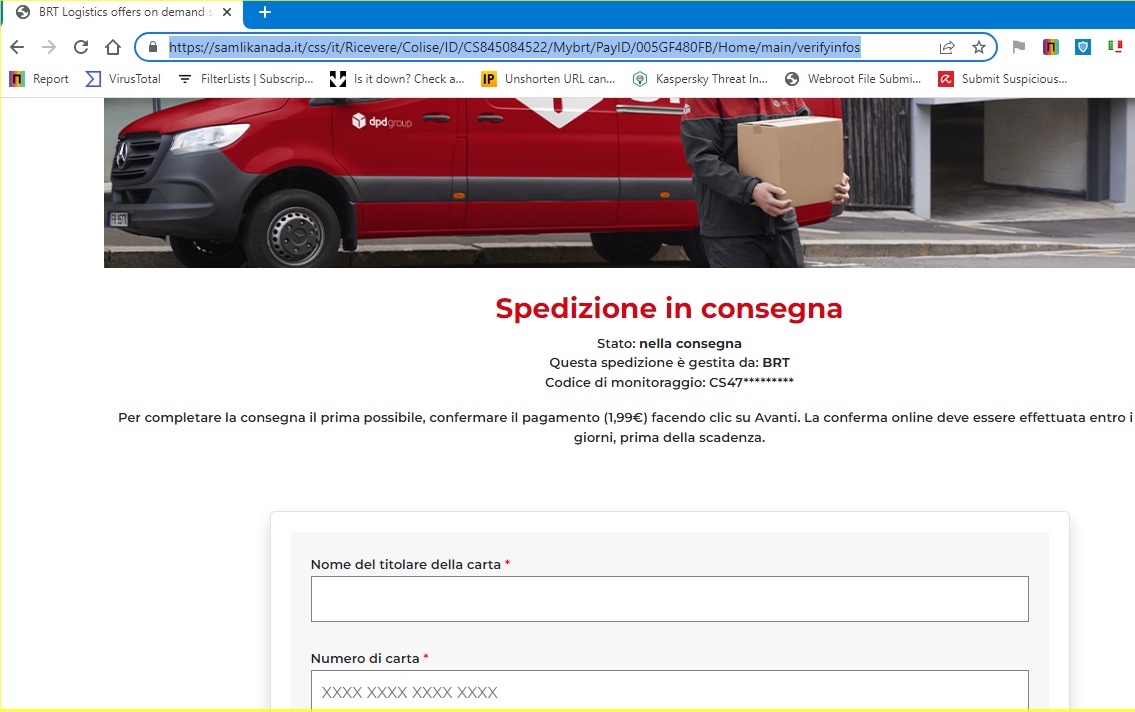Open the blue shield extension

1083,48
